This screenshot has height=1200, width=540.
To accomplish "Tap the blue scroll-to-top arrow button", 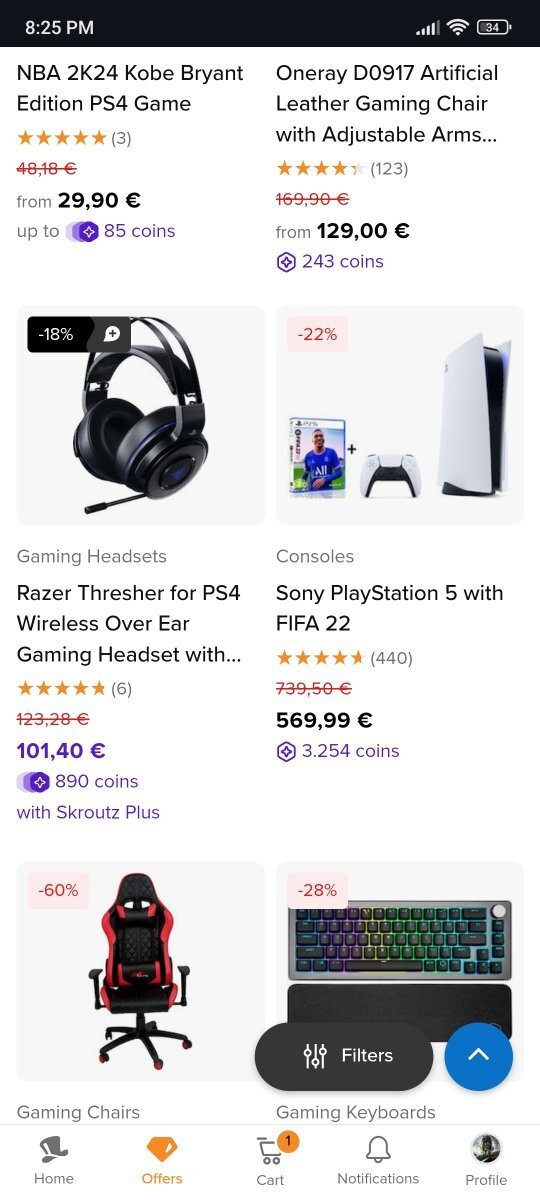I will pyautogui.click(x=479, y=1056).
